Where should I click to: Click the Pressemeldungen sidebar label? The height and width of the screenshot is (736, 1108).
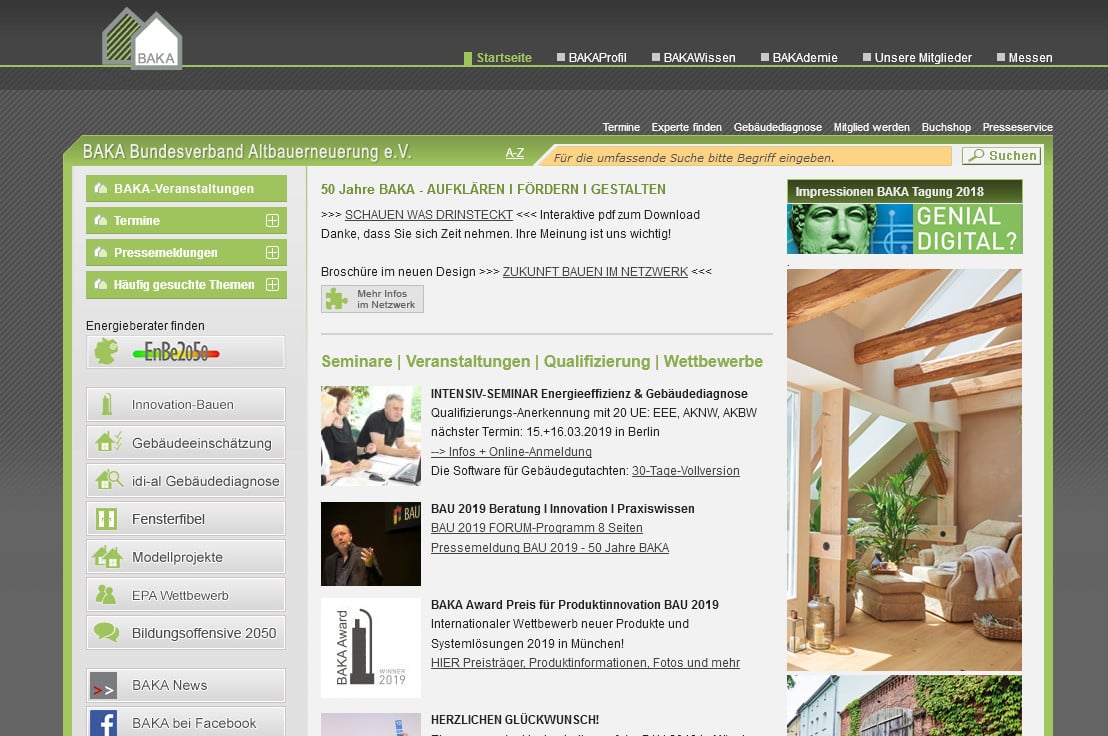[165, 252]
